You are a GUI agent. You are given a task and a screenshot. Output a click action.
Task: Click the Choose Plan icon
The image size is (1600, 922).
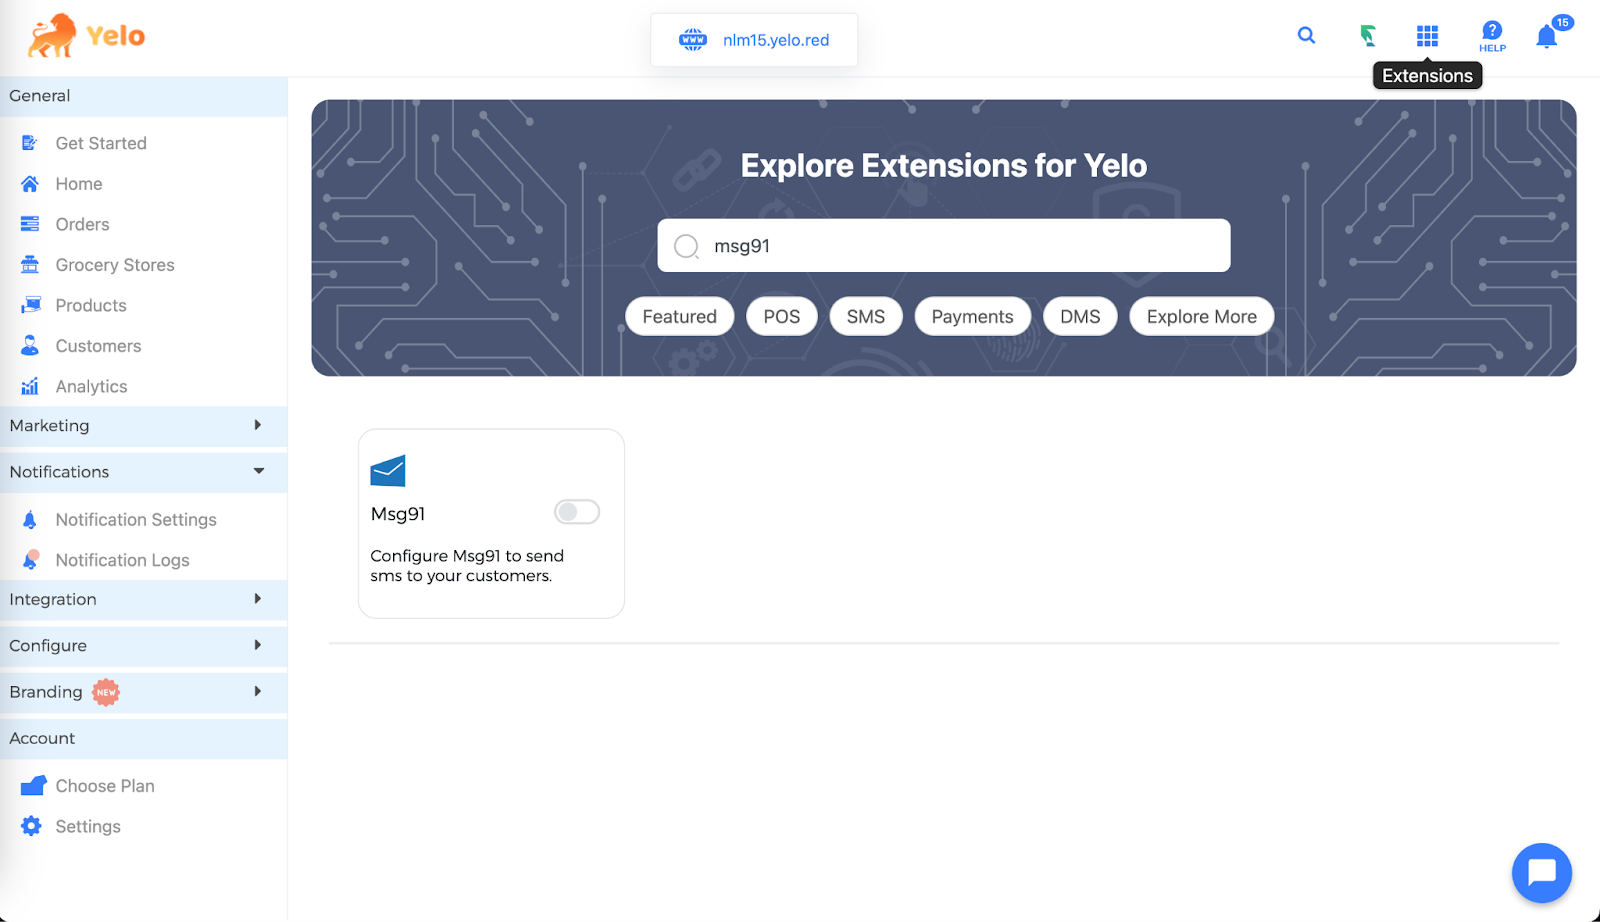[x=33, y=786]
